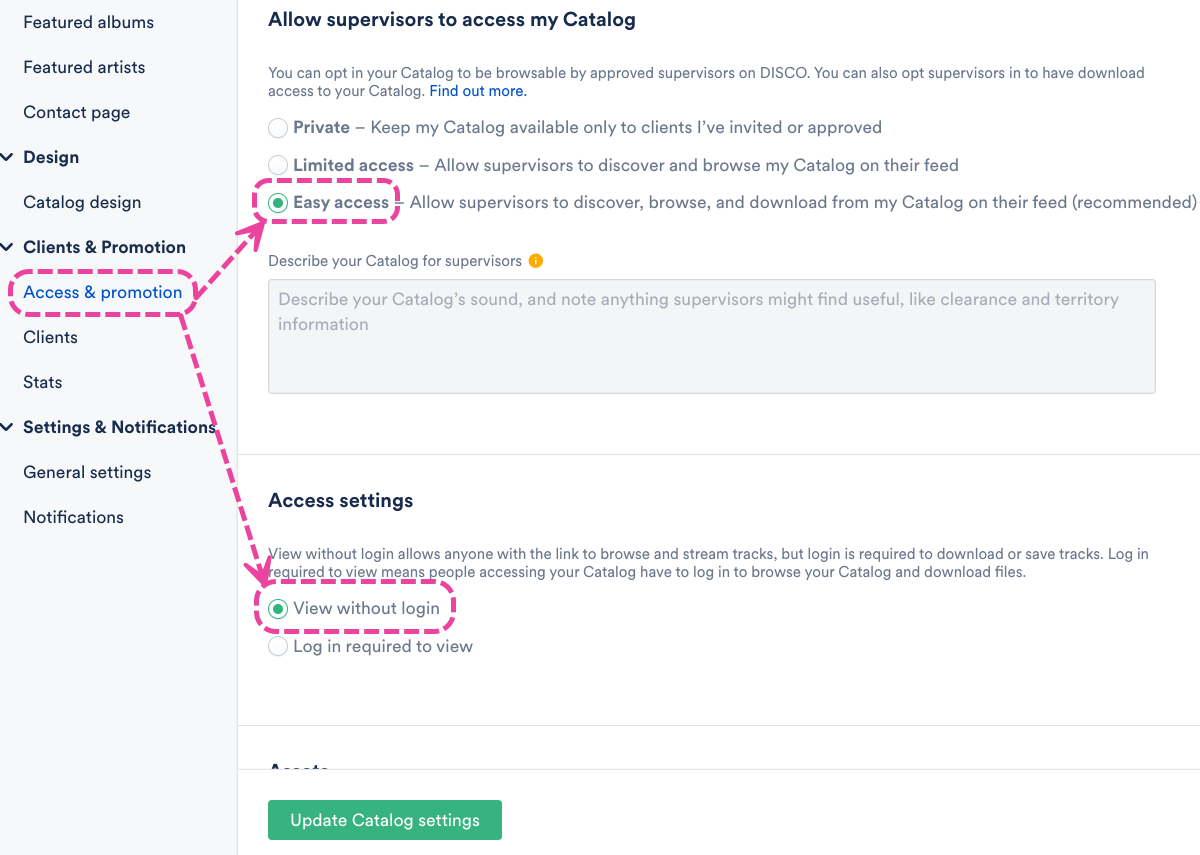Choose the Limited access radio option
The height and width of the screenshot is (855, 1200).
[x=278, y=165]
